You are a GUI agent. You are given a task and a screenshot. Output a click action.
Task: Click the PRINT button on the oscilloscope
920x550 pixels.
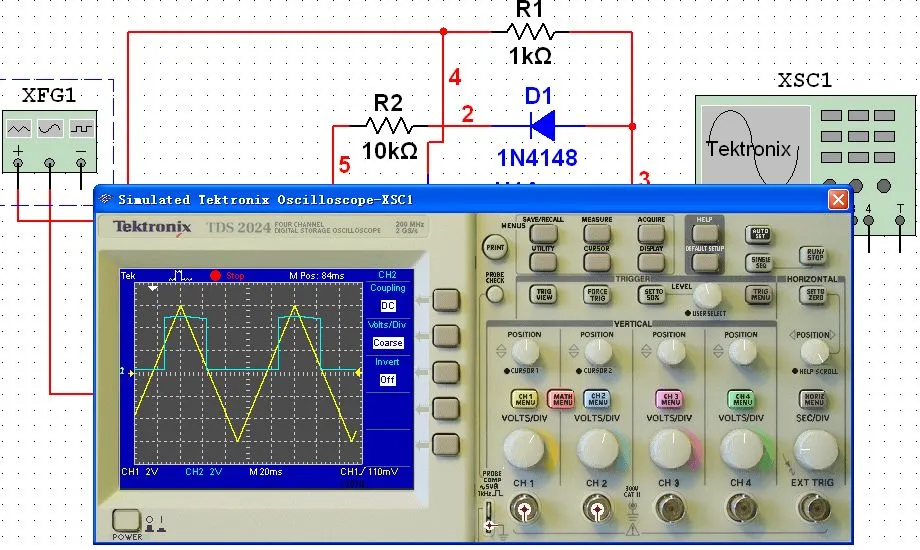coord(495,247)
